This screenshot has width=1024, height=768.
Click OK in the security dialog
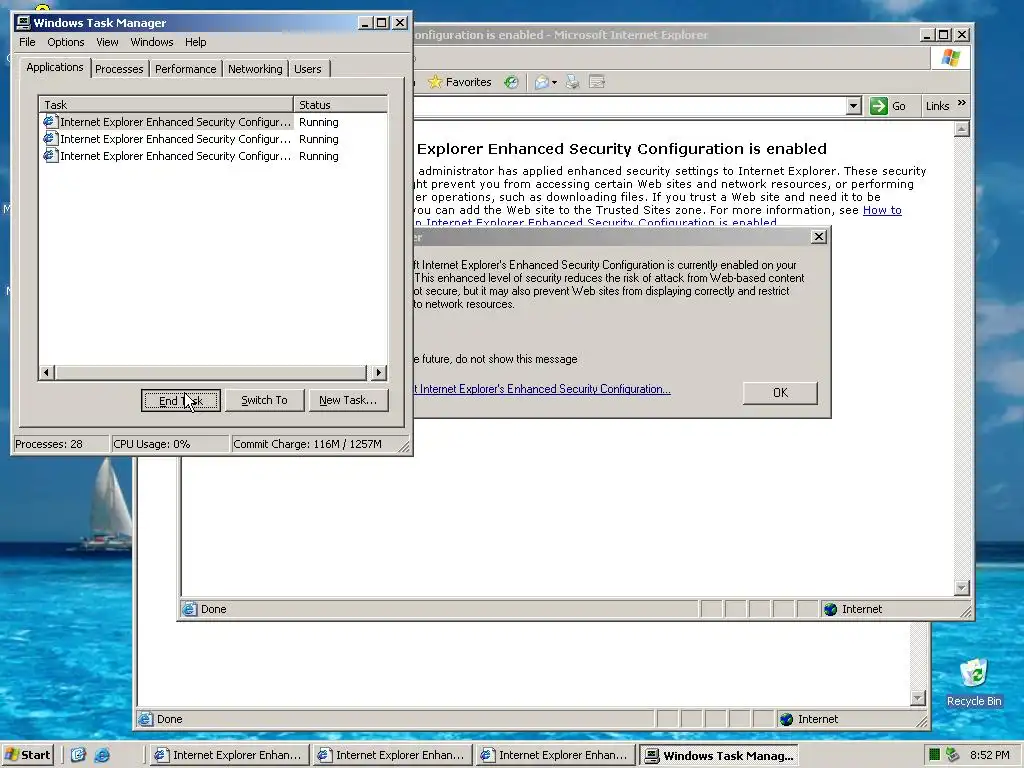pyautogui.click(x=780, y=393)
